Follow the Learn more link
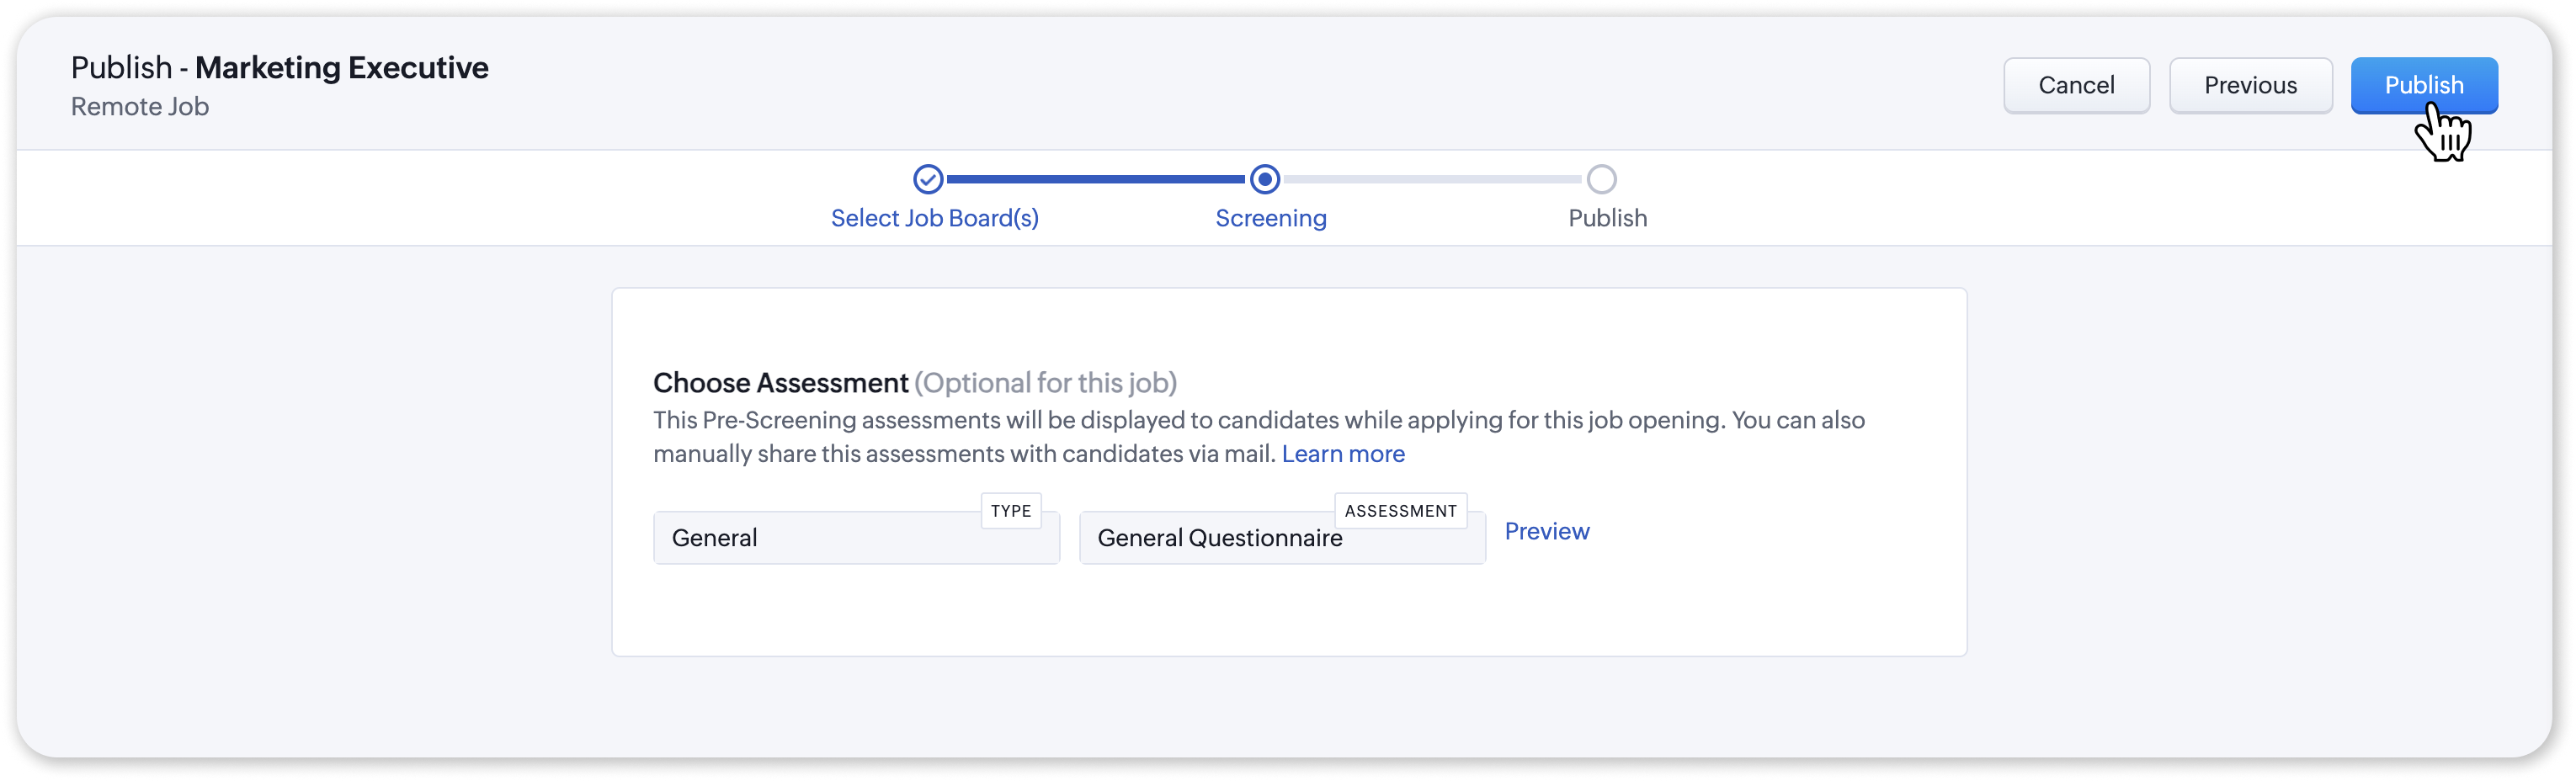The image size is (2576, 781). pos(1342,454)
